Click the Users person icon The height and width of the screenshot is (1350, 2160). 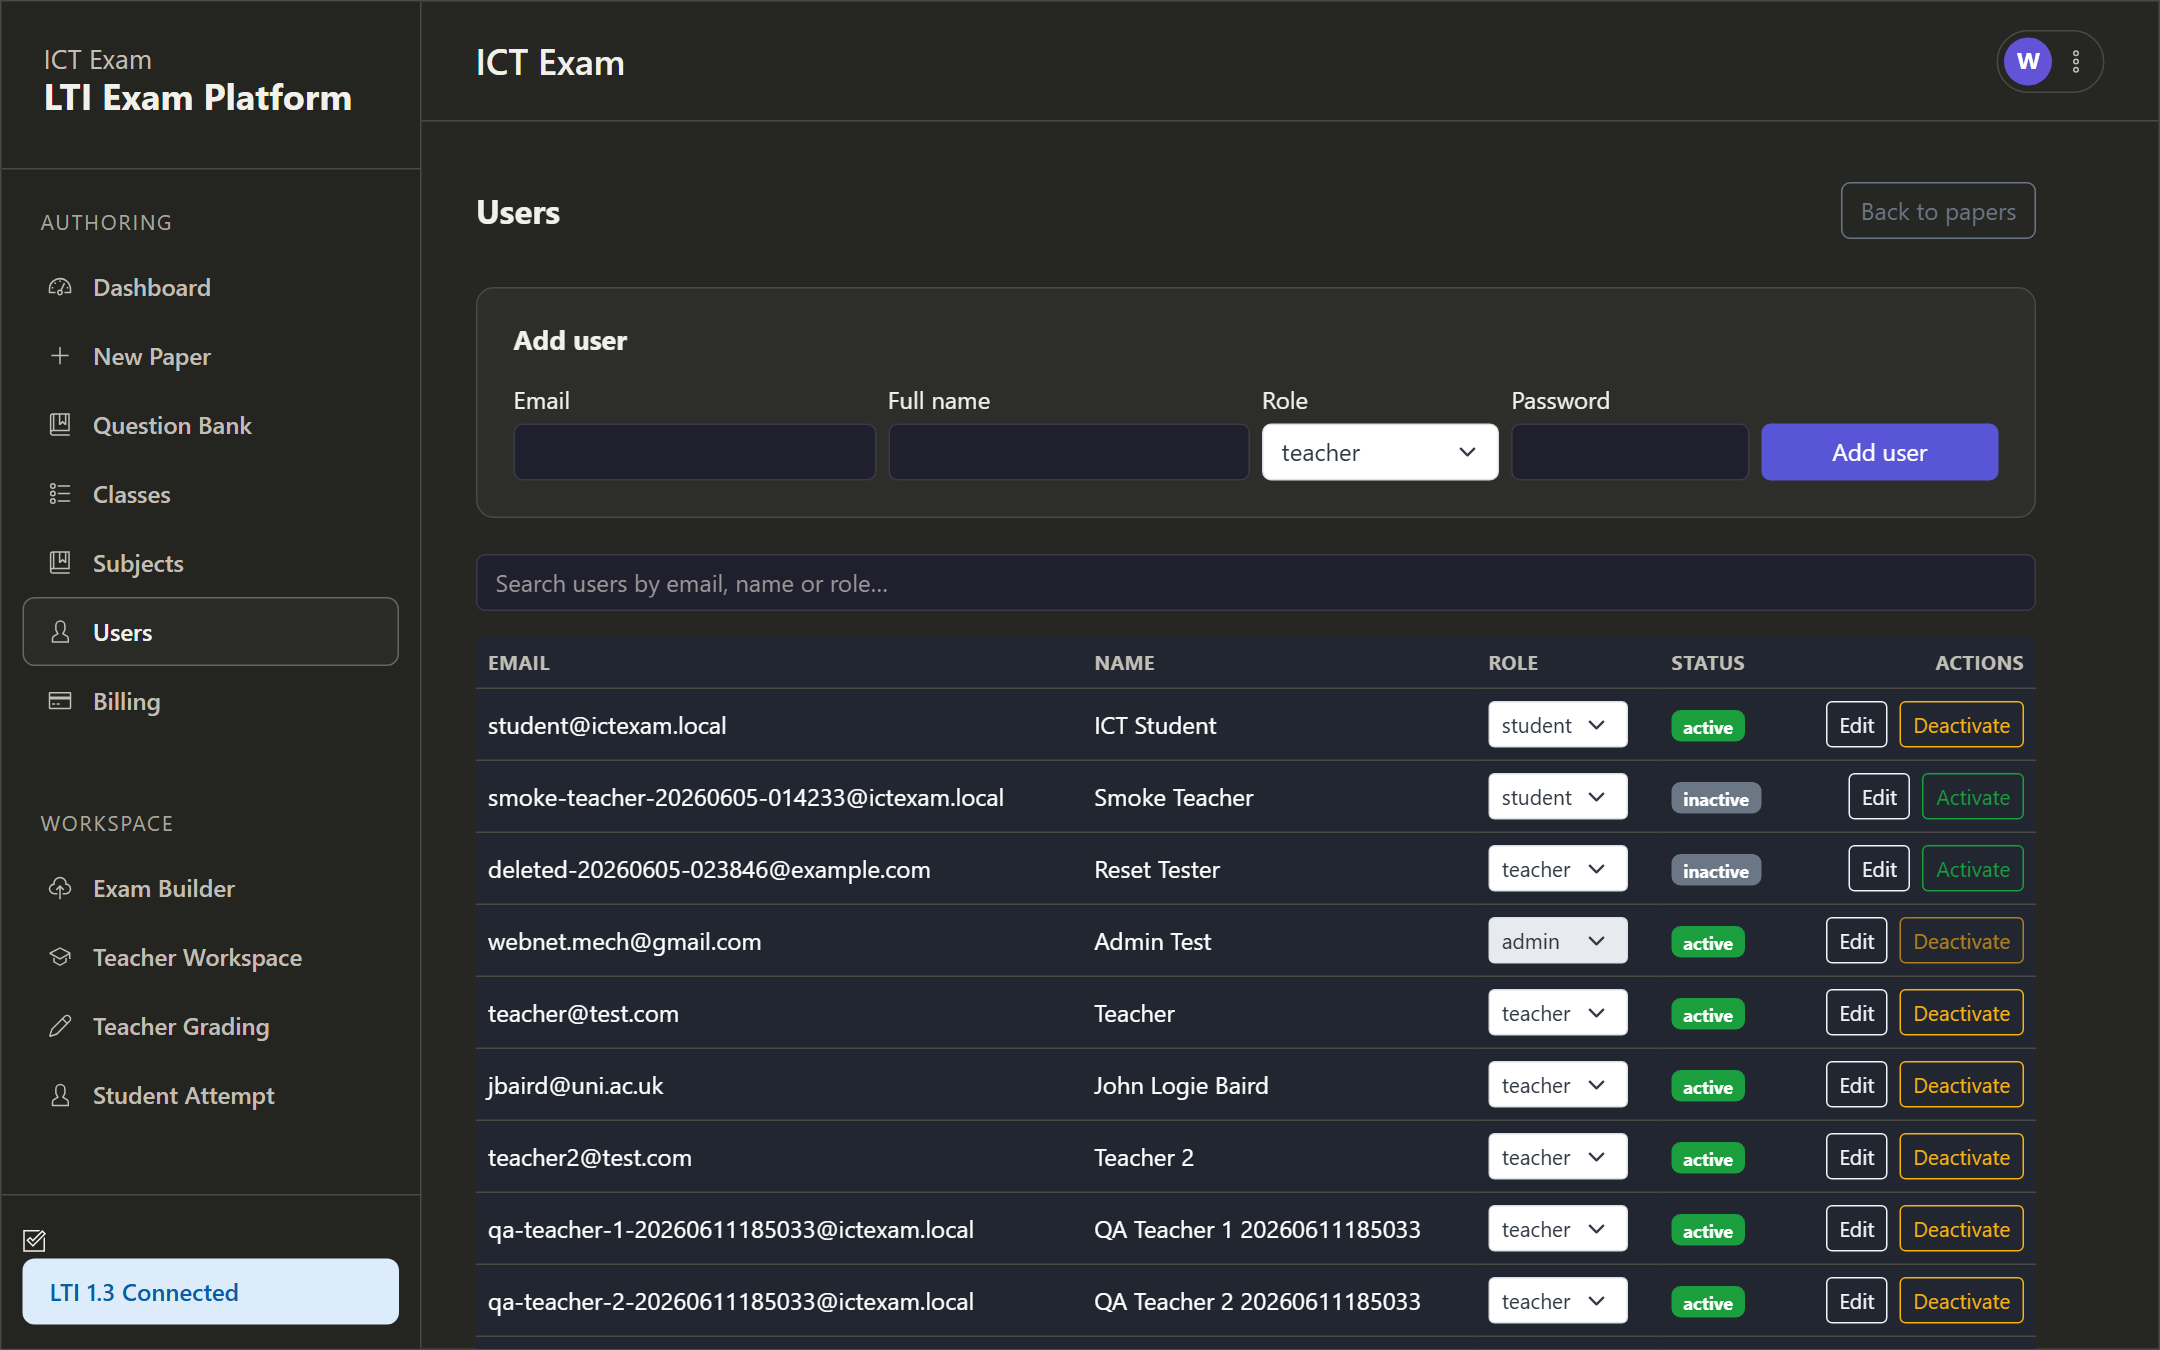[60, 632]
